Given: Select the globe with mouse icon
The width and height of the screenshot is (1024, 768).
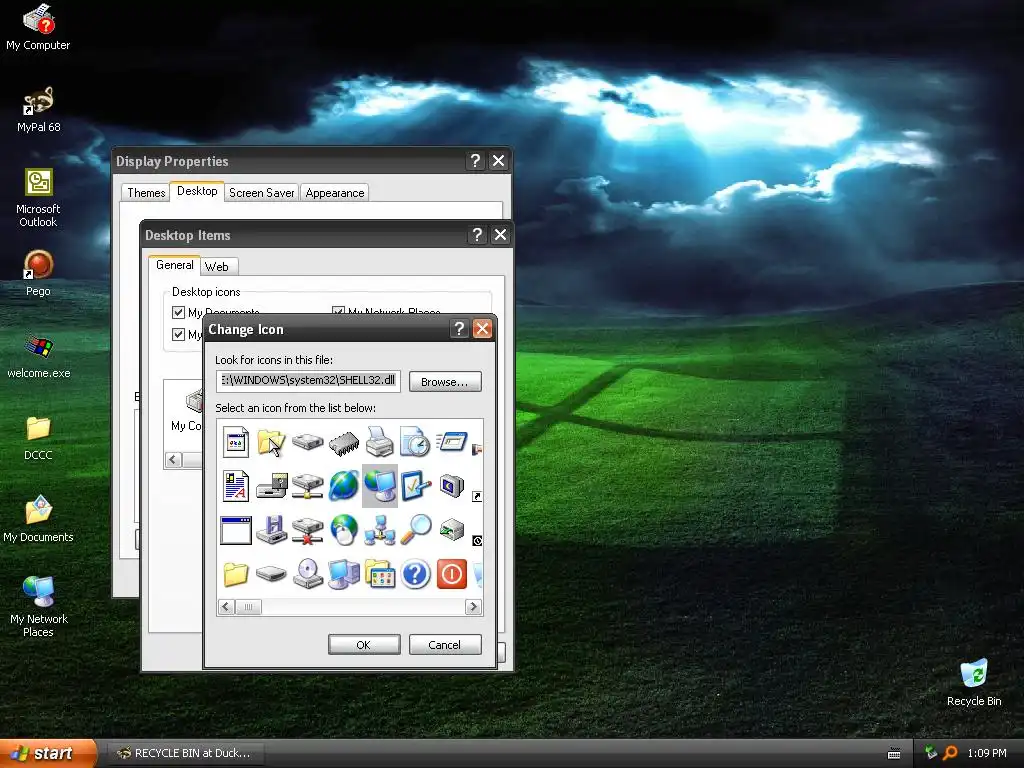Looking at the screenshot, I should click(344, 530).
